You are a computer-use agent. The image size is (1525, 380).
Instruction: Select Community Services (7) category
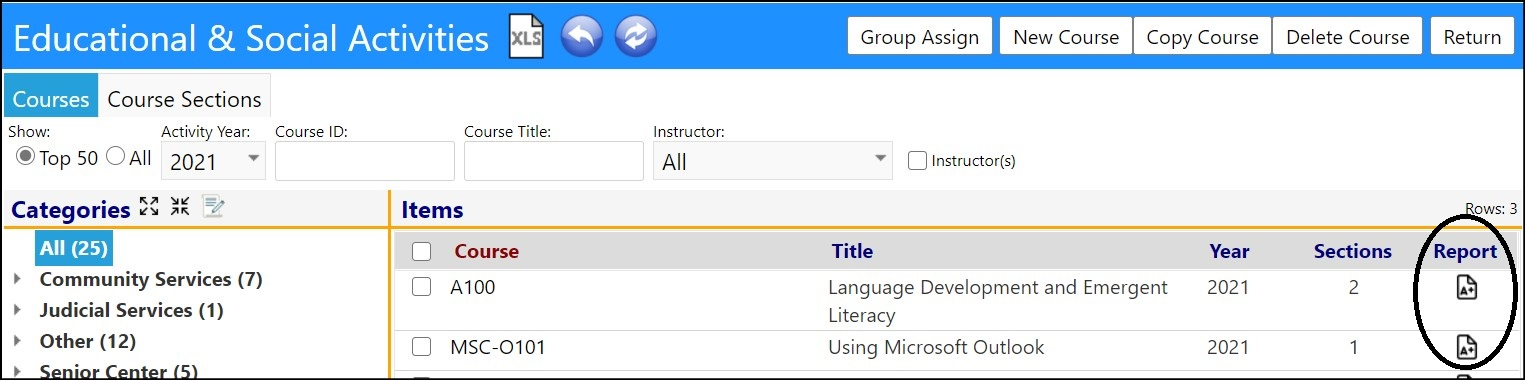click(x=151, y=280)
